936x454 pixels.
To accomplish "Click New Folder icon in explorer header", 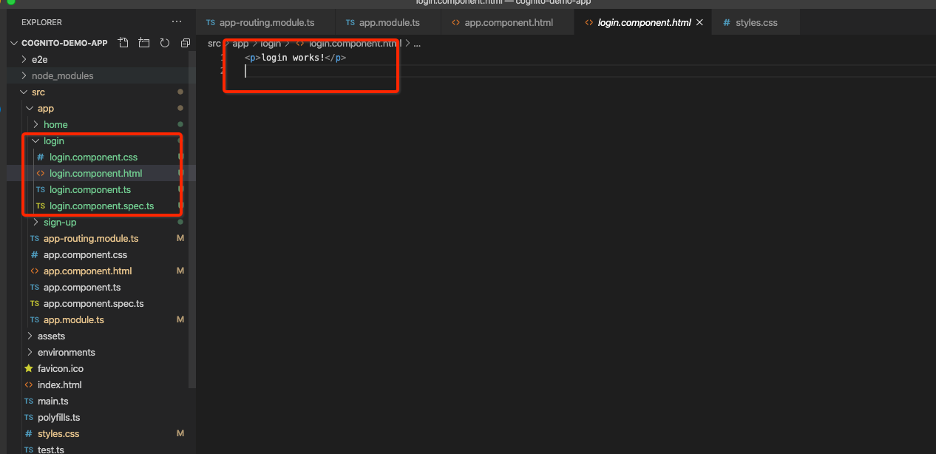I will pyautogui.click(x=144, y=43).
